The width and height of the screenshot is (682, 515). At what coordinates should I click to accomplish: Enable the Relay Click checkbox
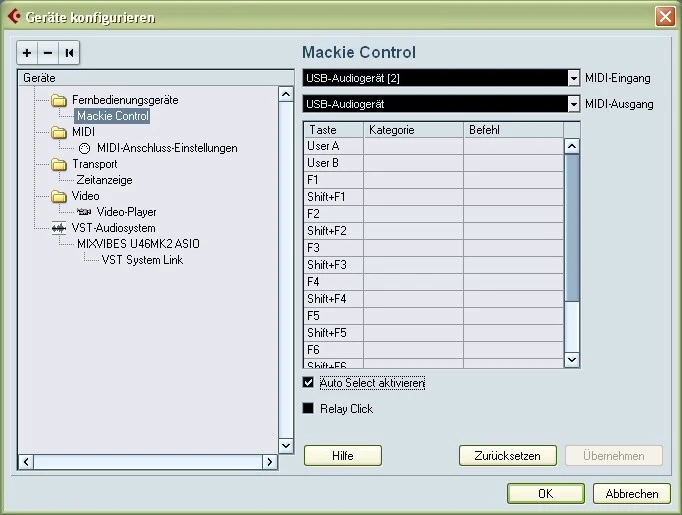click(x=308, y=408)
